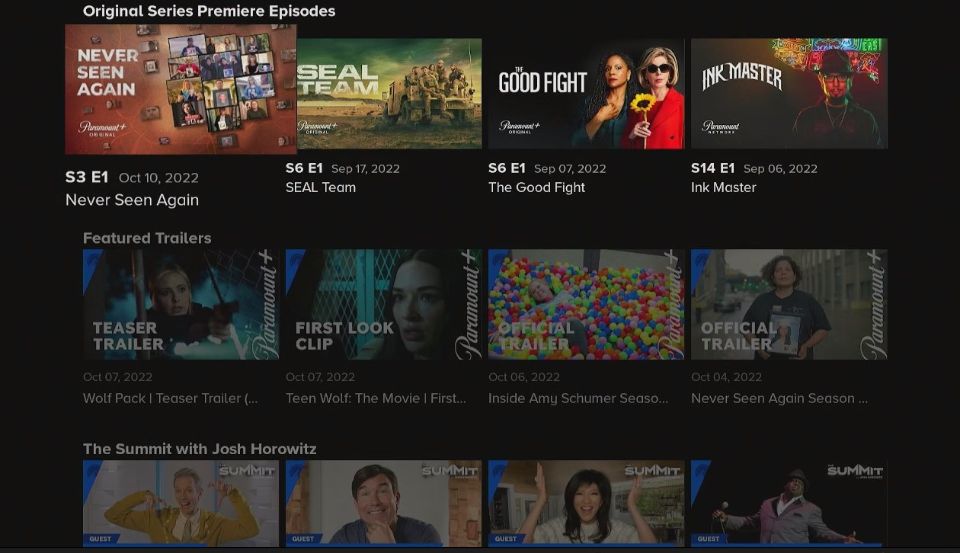This screenshot has width=960, height=553.
Task: Open The Good Fight premiere thumbnail
Action: (586, 94)
